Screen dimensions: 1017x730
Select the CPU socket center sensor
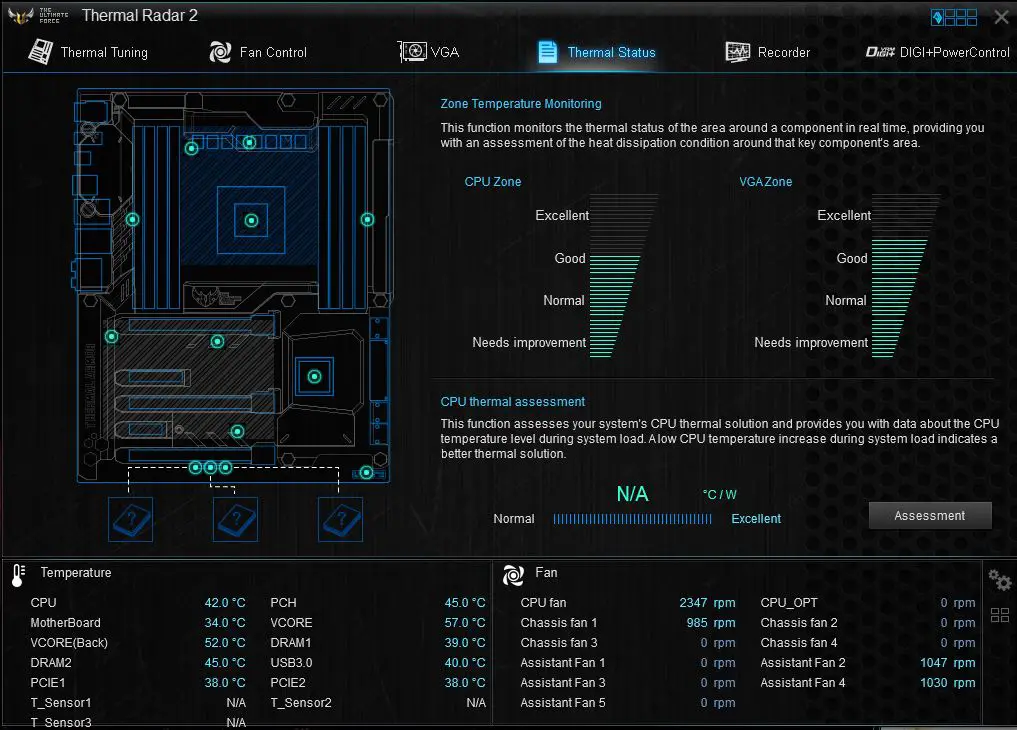(x=251, y=220)
